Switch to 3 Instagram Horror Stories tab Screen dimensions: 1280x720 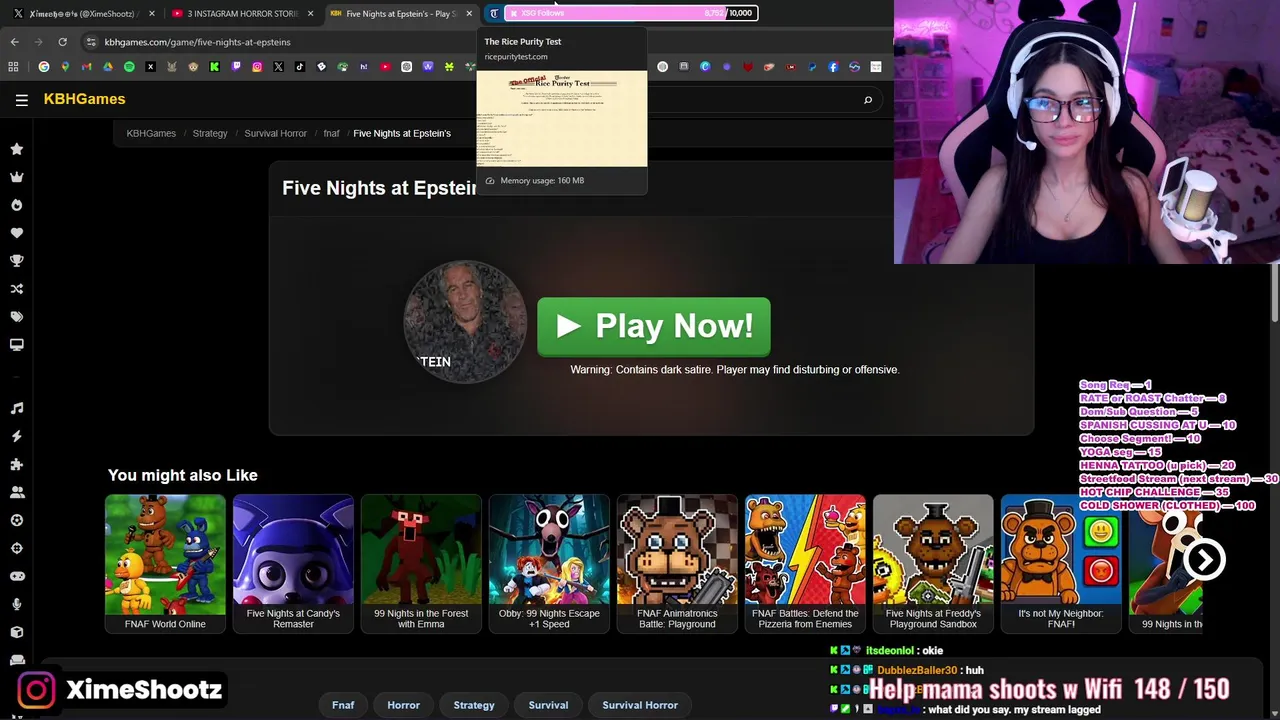[243, 14]
